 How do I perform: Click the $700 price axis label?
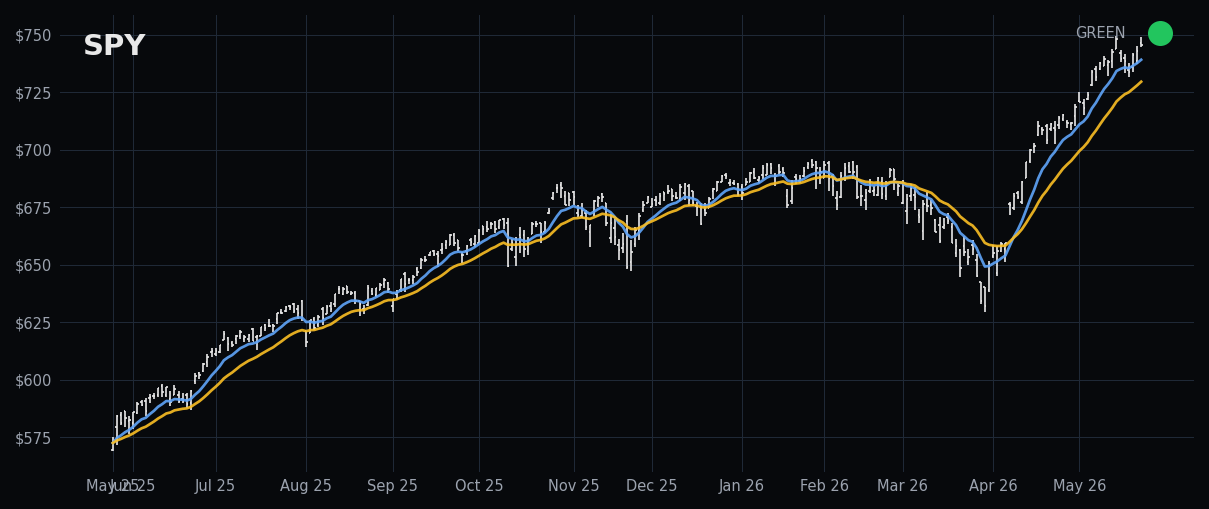coord(33,150)
